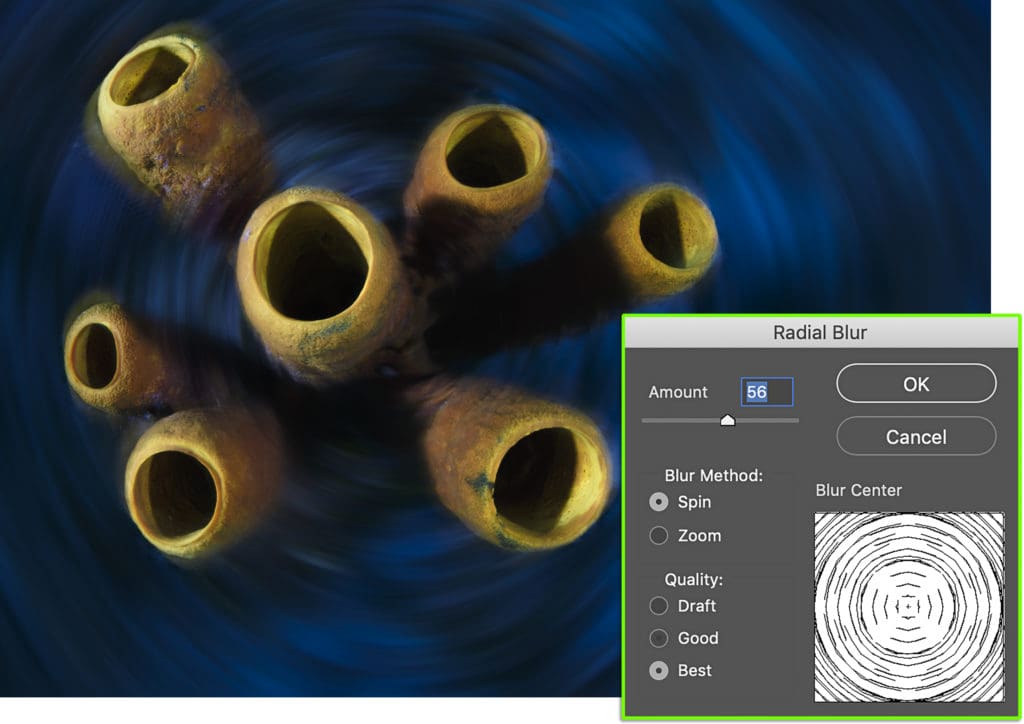Click the crosshair in the Blur Center preview
The width and height of the screenshot is (1024, 724).
[x=908, y=607]
